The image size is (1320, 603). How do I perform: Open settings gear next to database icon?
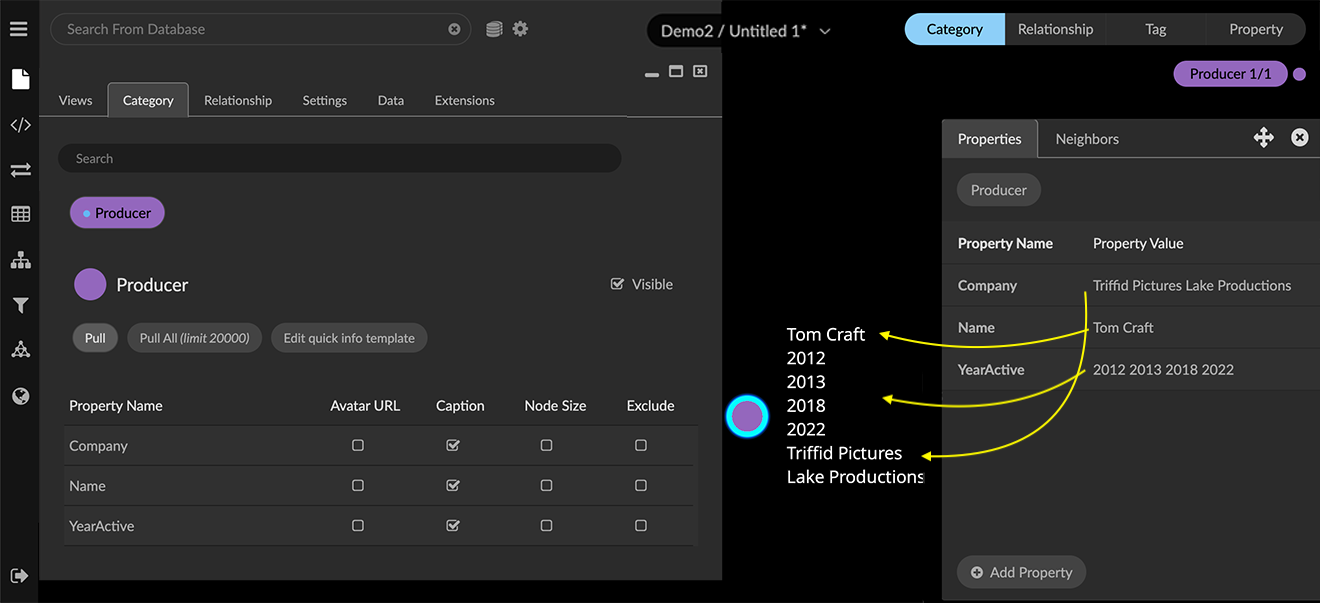(520, 29)
